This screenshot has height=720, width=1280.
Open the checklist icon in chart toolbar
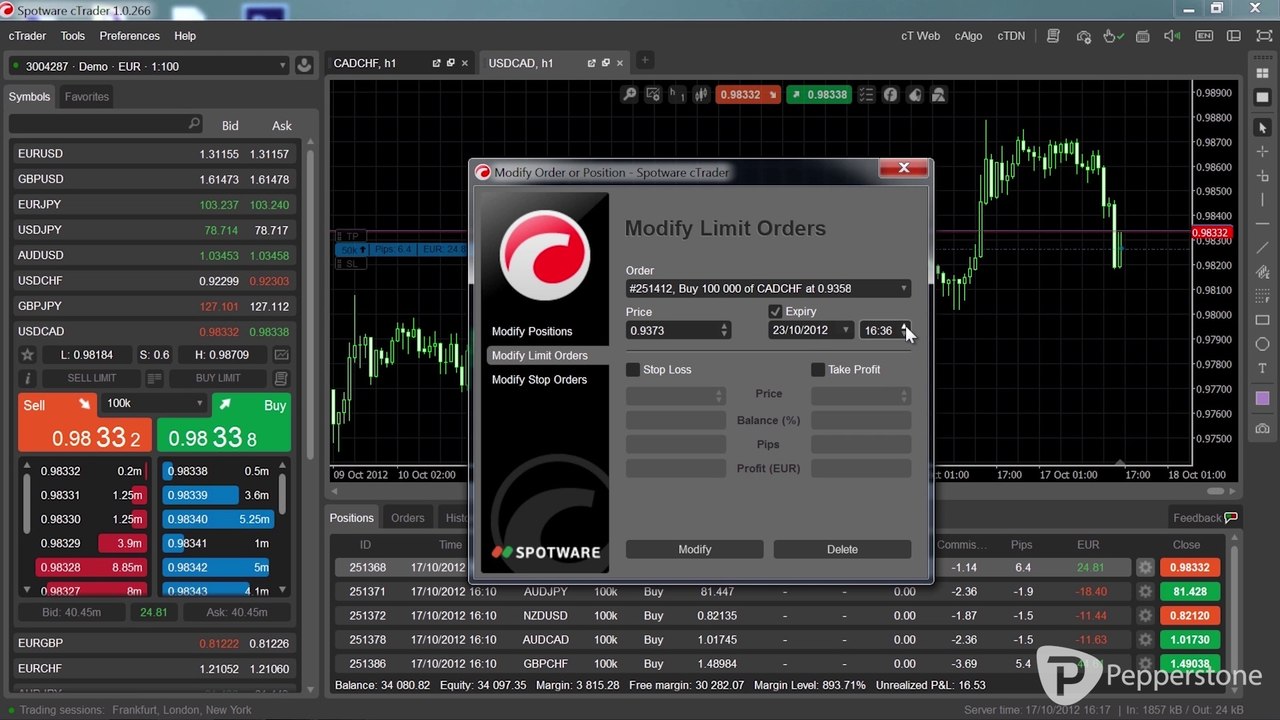tap(866, 95)
